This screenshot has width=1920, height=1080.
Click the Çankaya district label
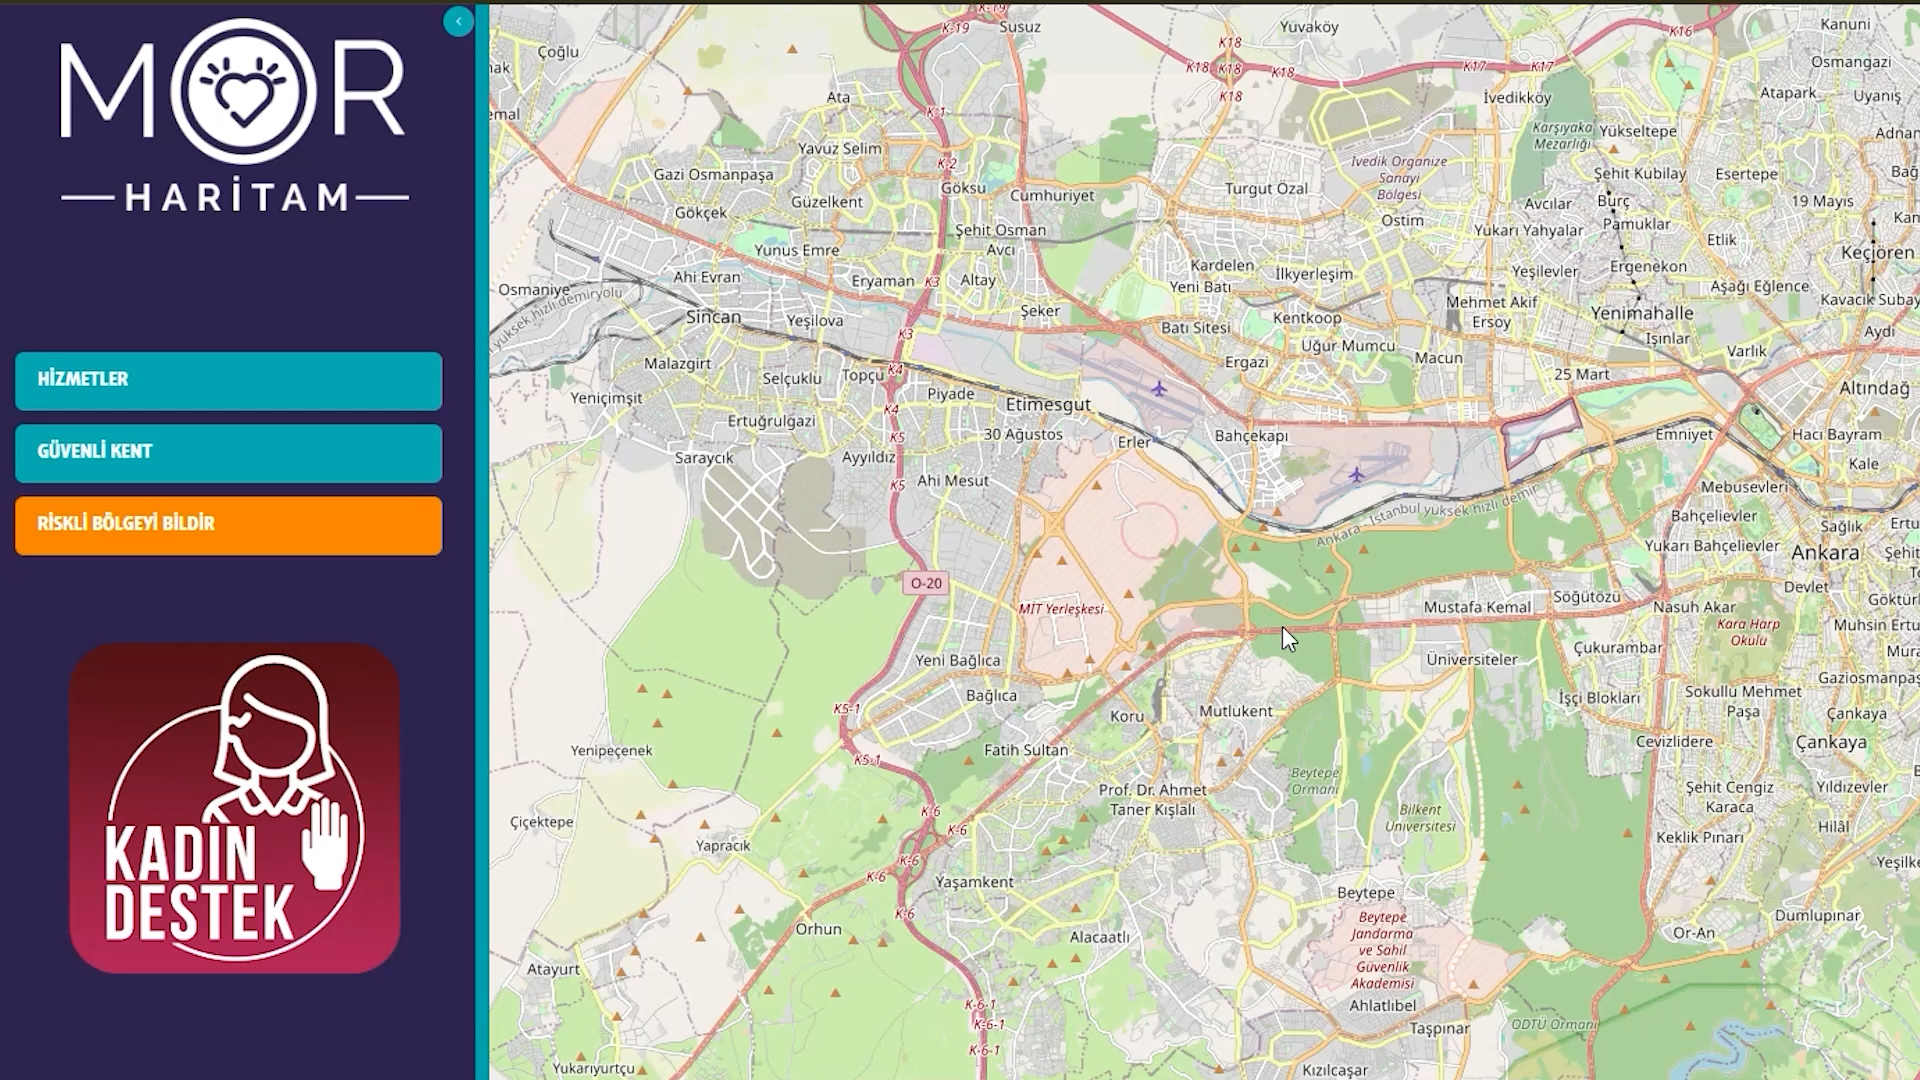click(1831, 742)
